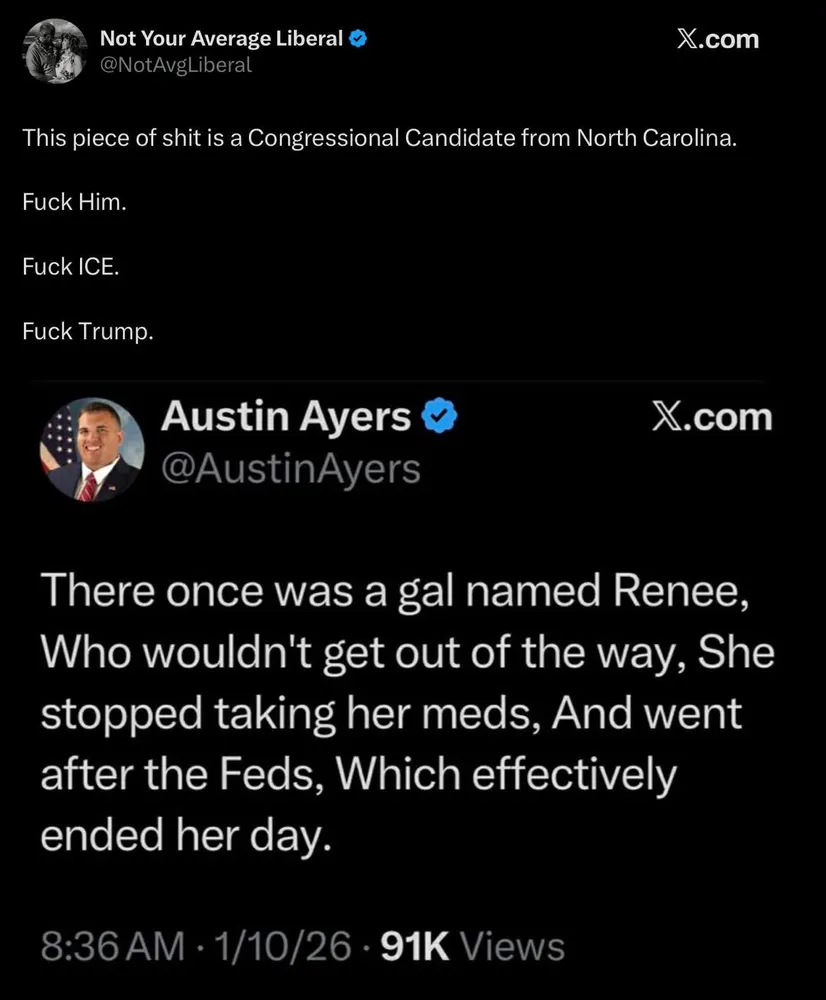
Task: Open the @AustinAyers handle
Action: pos(291,469)
